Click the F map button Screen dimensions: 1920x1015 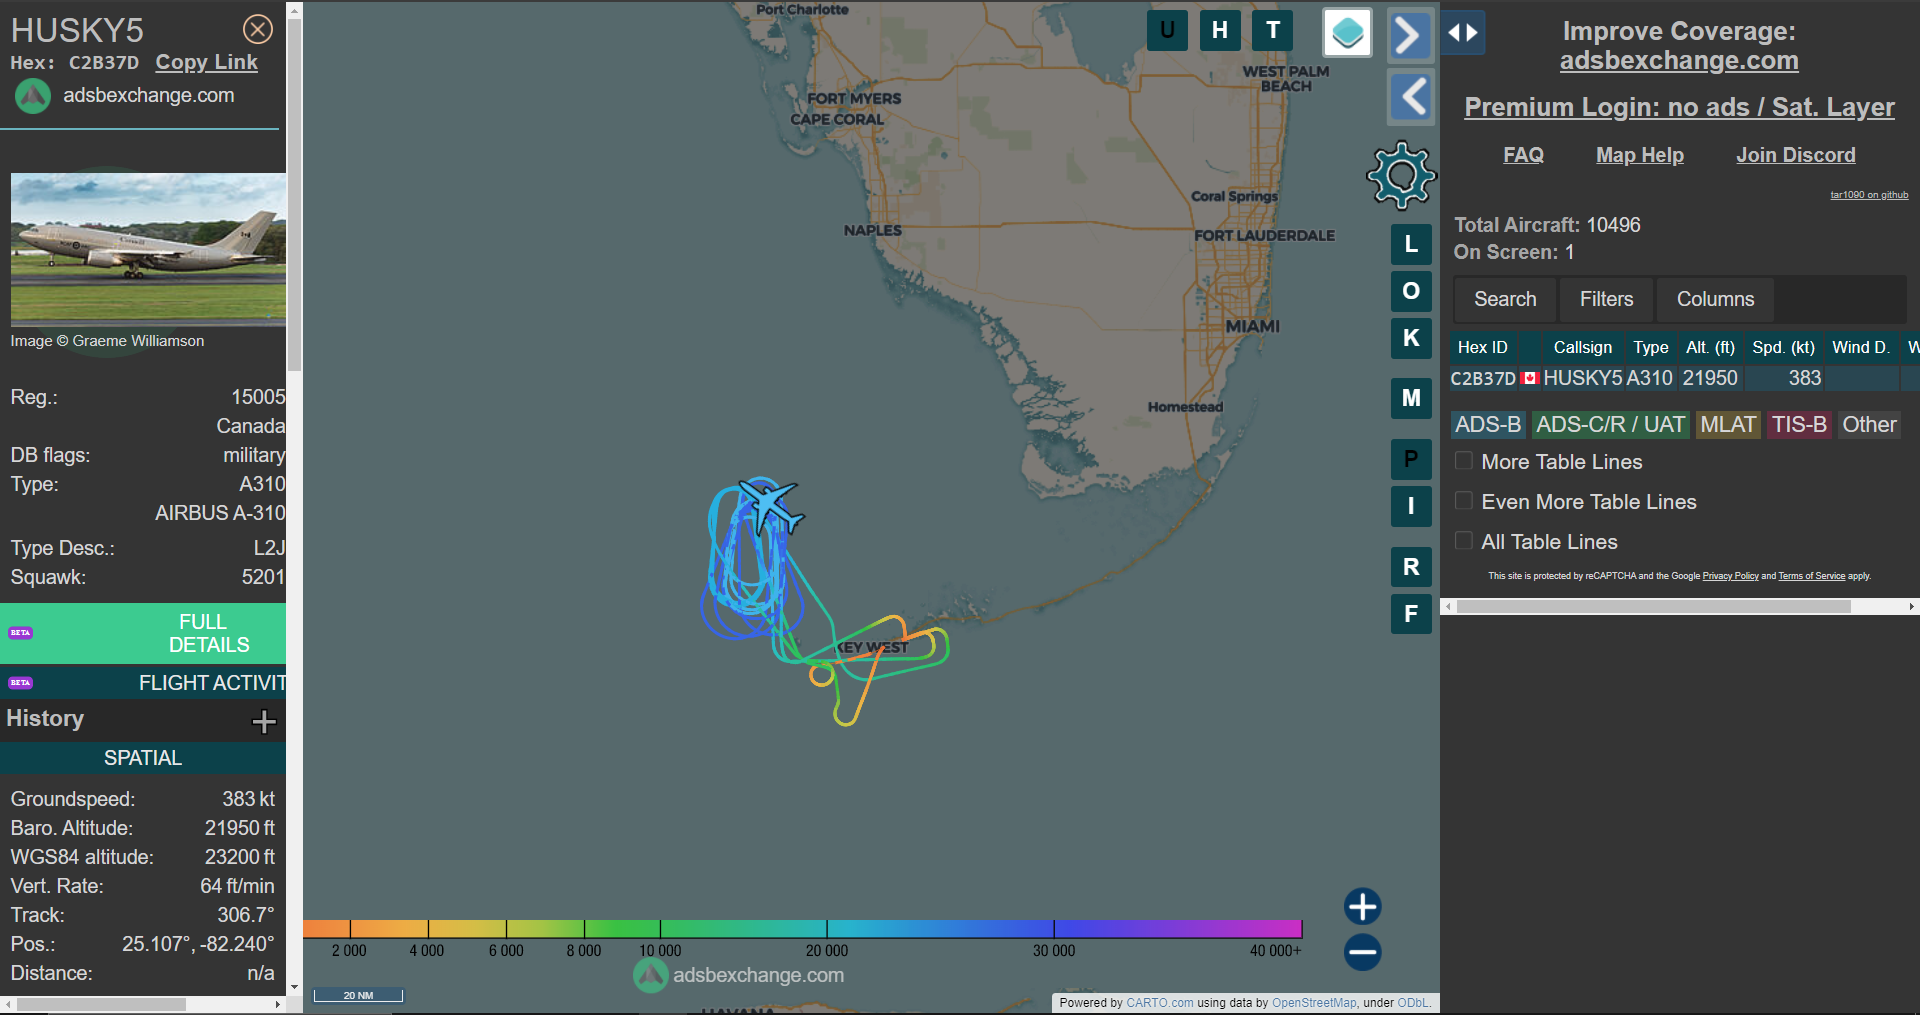pyautogui.click(x=1411, y=614)
